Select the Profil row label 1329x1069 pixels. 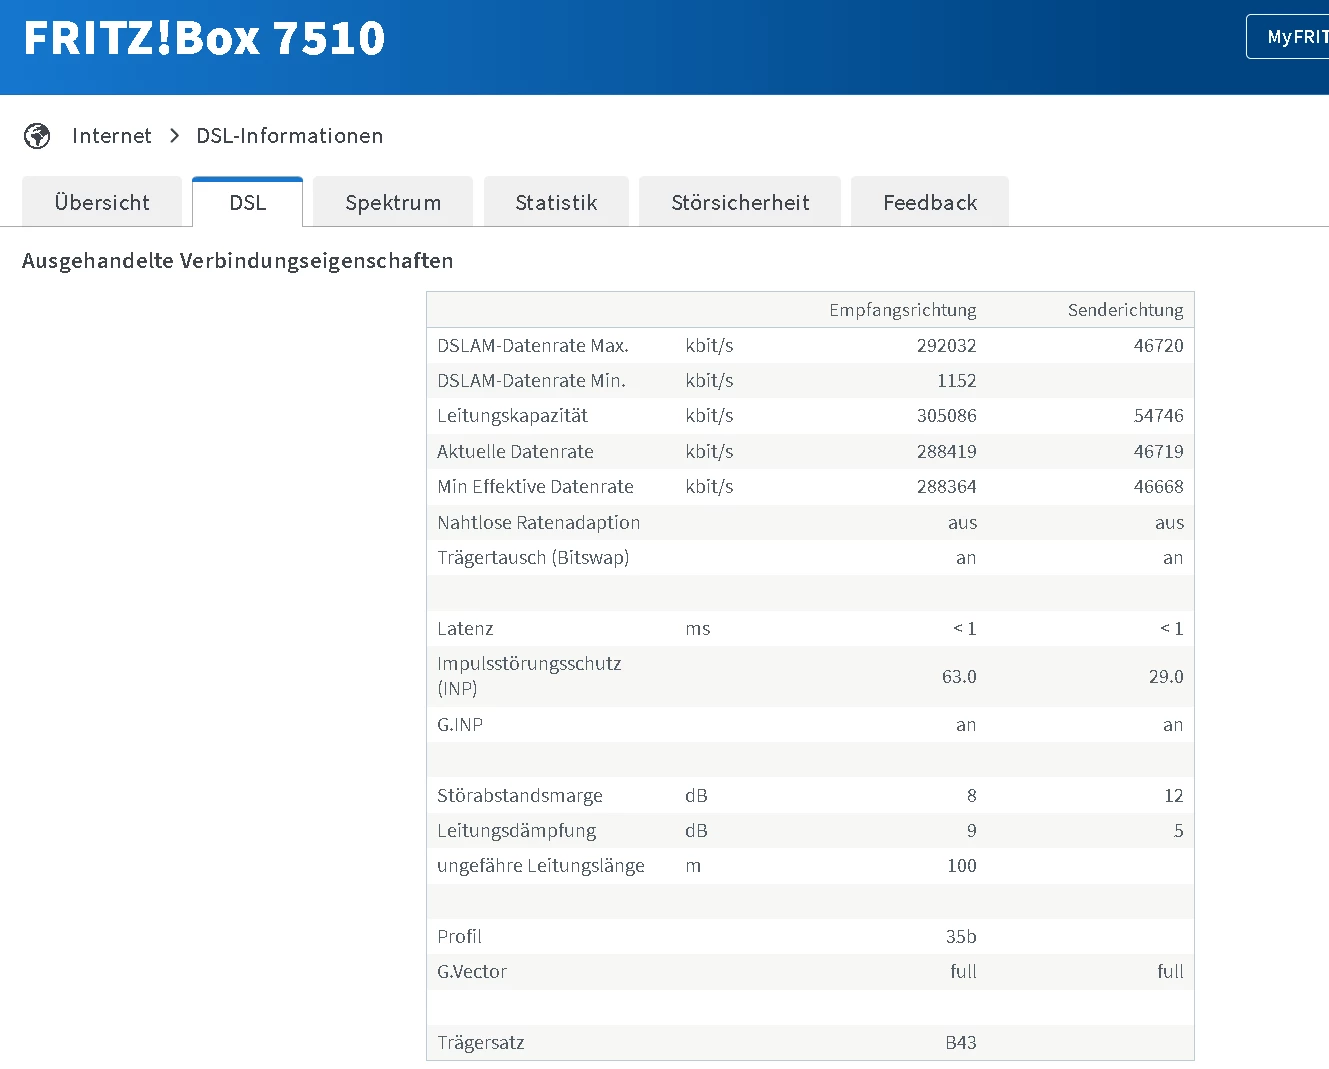click(459, 937)
